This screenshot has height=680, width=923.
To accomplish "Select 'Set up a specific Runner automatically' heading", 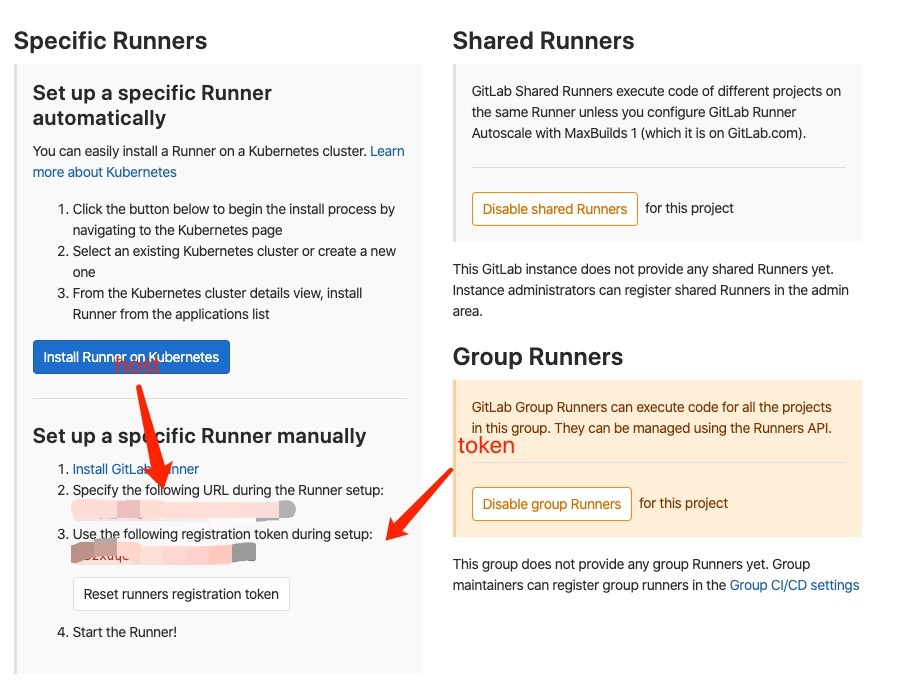I will [152, 105].
